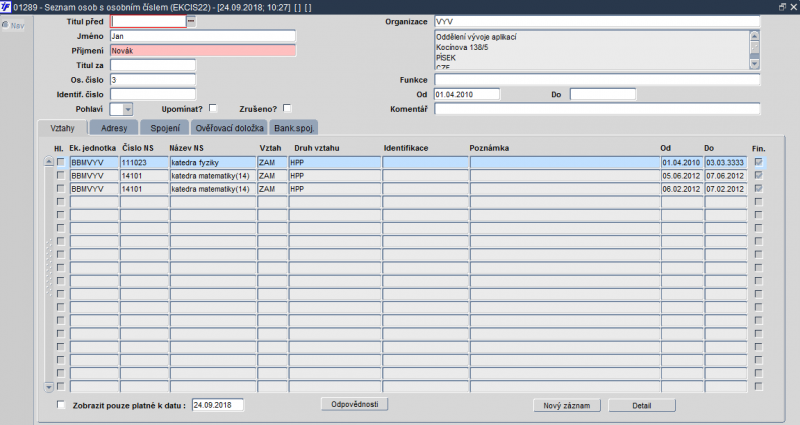Focus the empty Do date field in header
Image resolution: width=800 pixels, height=425 pixels.
point(603,94)
